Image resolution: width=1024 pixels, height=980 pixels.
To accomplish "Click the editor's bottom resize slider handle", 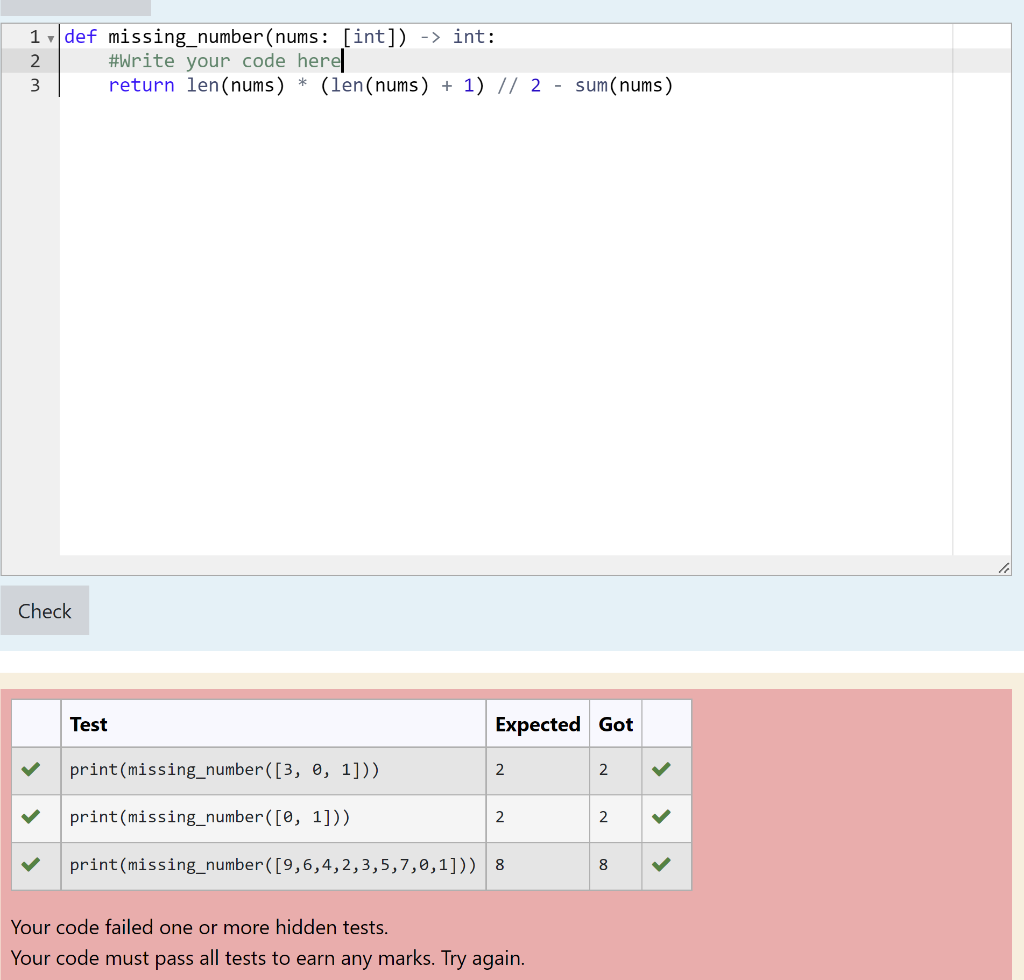I will click(x=1004, y=568).
